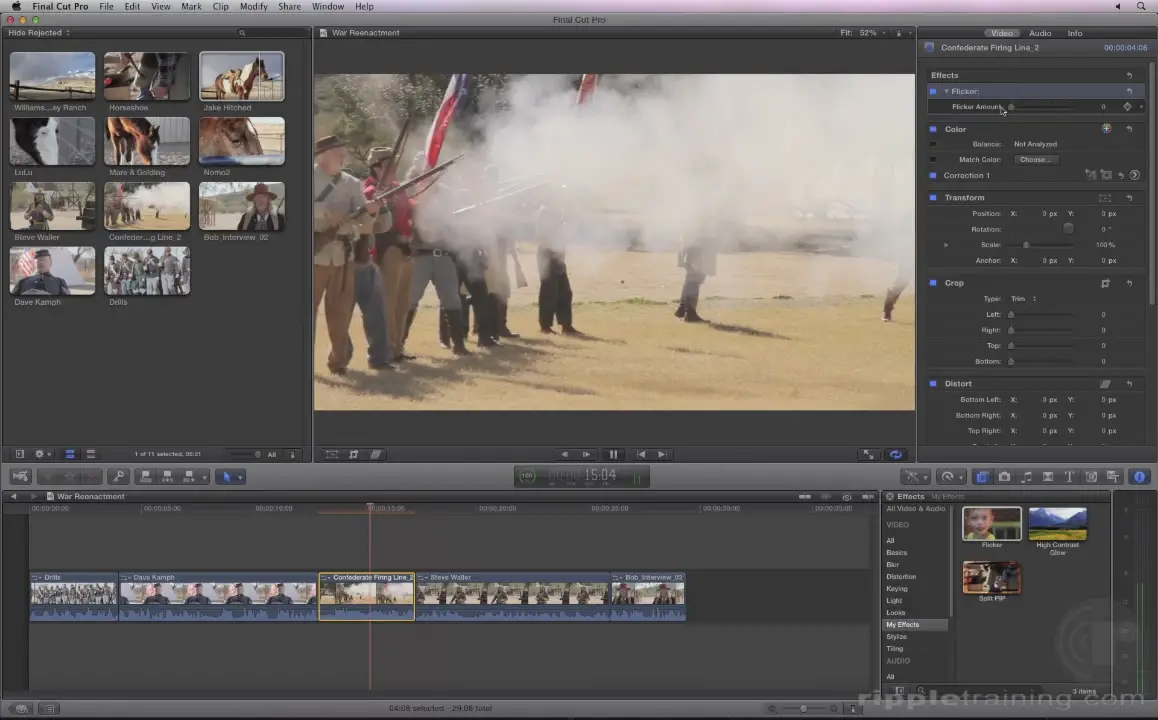Close the Effects browser panel
Image resolution: width=1158 pixels, height=720 pixels.
pos(890,497)
